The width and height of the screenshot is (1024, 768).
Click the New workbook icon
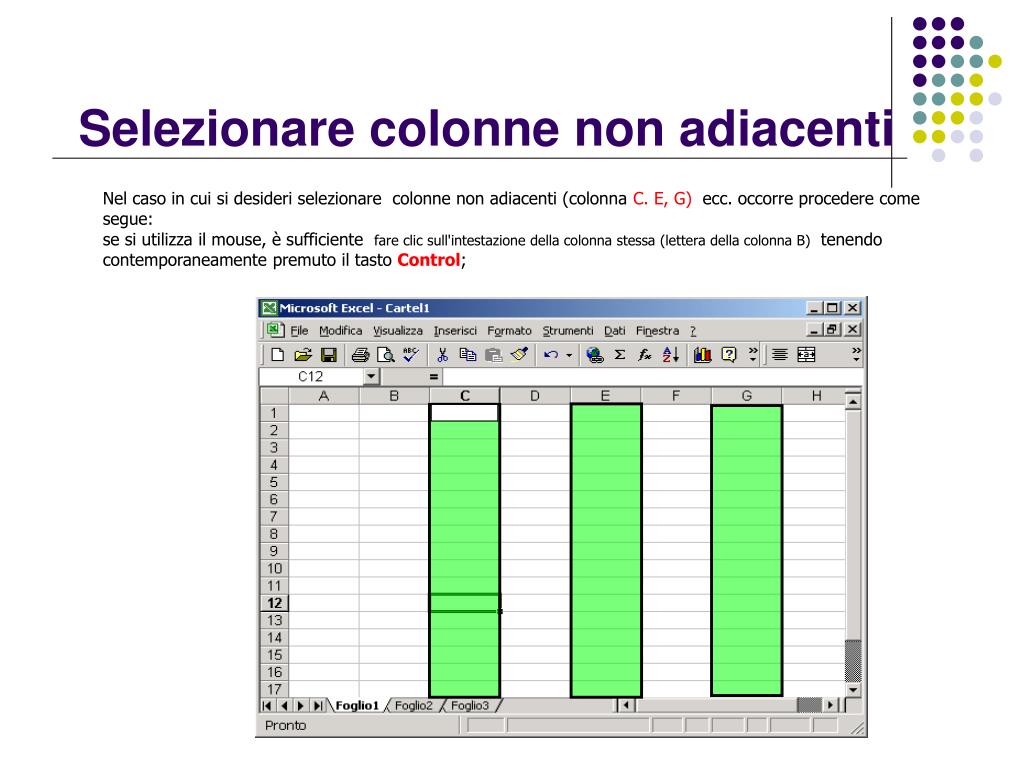tap(278, 355)
